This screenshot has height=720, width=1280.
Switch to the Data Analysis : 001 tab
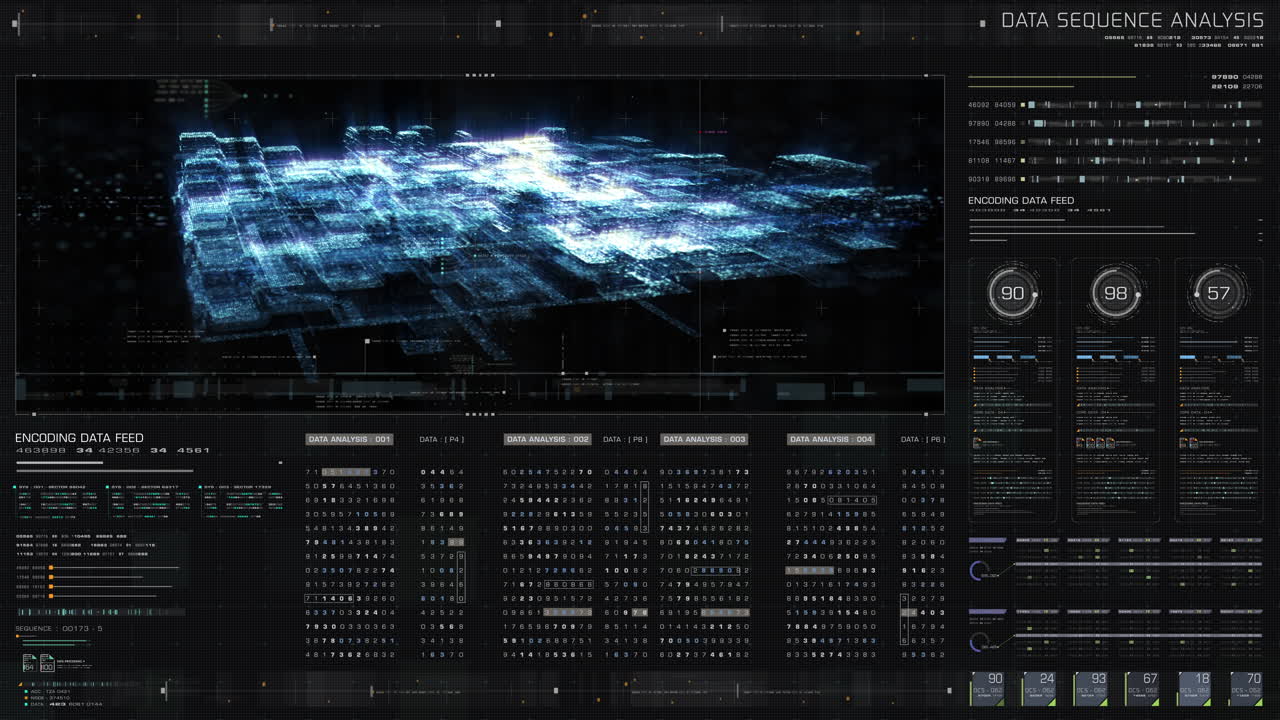pyautogui.click(x=349, y=439)
